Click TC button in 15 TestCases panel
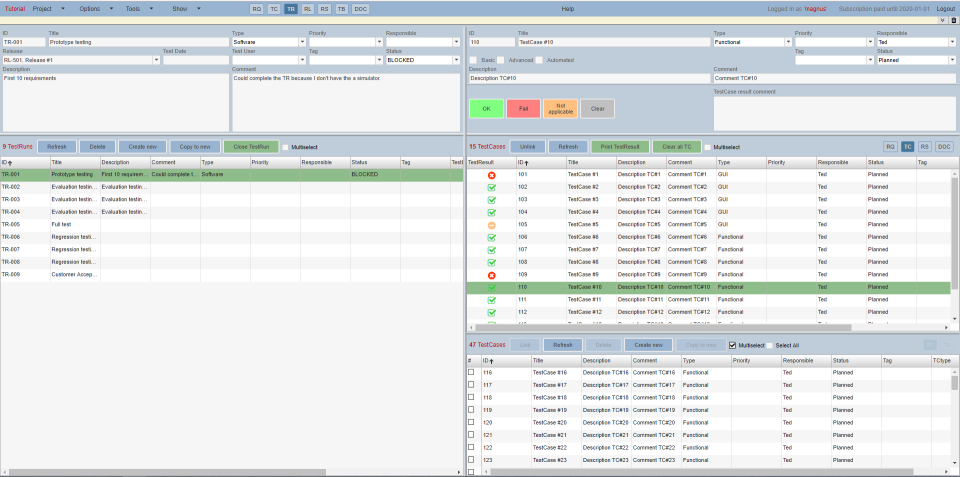This screenshot has width=960, height=477. click(x=908, y=147)
